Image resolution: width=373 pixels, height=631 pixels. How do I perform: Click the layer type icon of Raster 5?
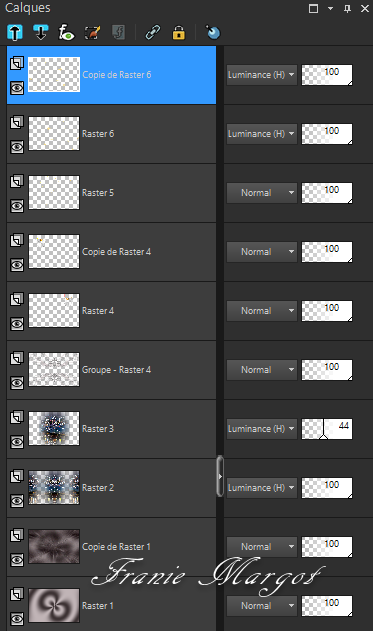[17, 181]
